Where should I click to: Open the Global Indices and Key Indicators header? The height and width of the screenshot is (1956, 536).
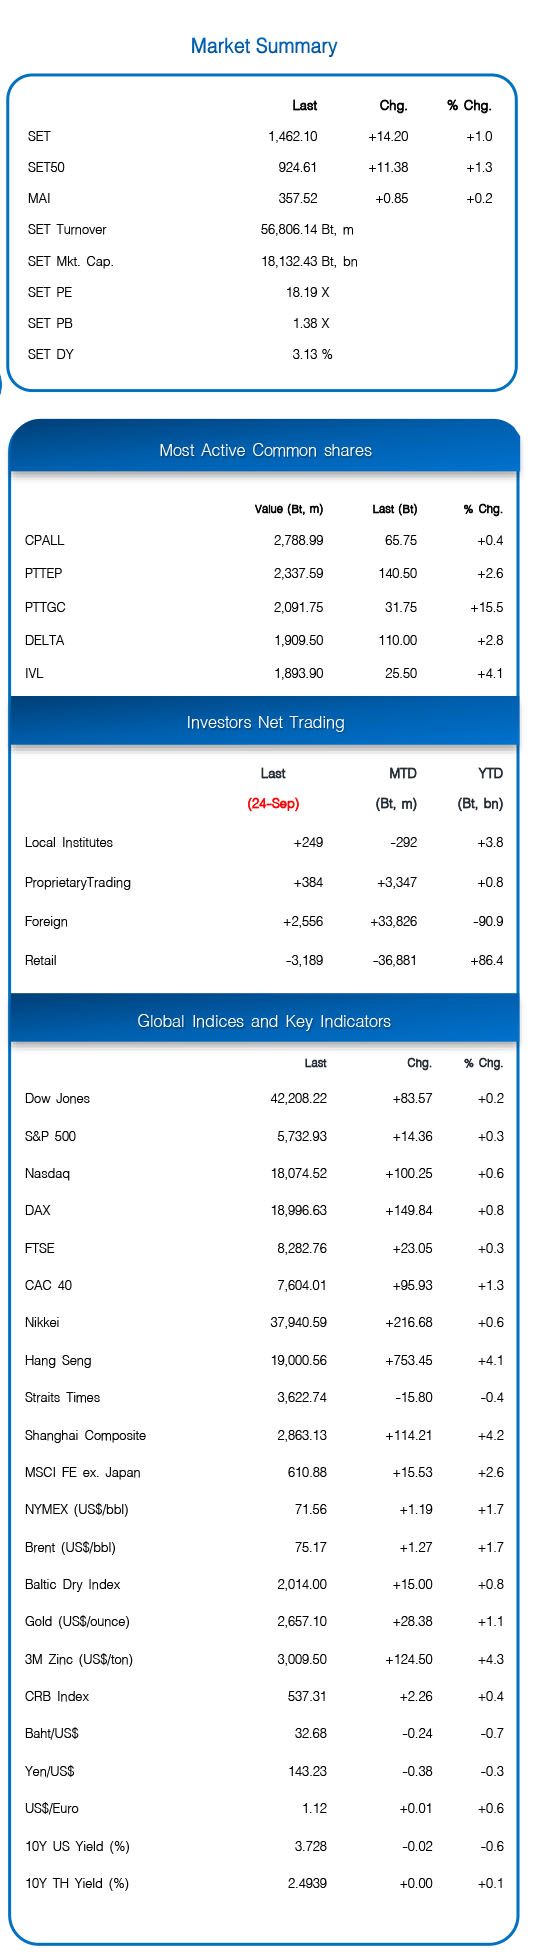tap(264, 1021)
